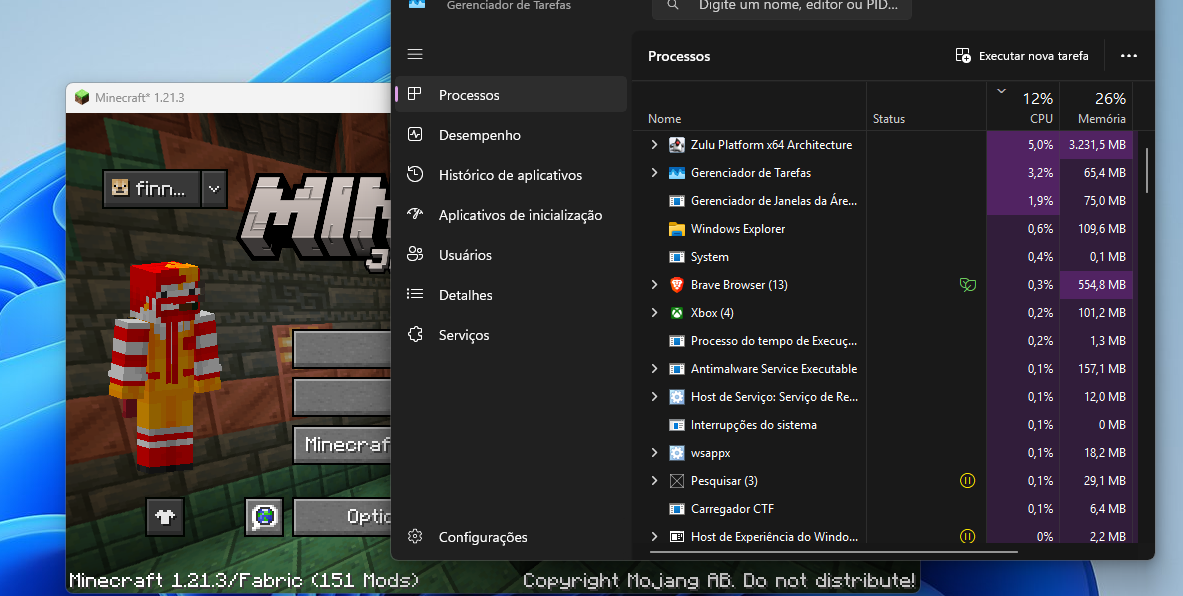Expand Host de Experiência do Windows row
This screenshot has width=1183, height=596.
point(654,536)
